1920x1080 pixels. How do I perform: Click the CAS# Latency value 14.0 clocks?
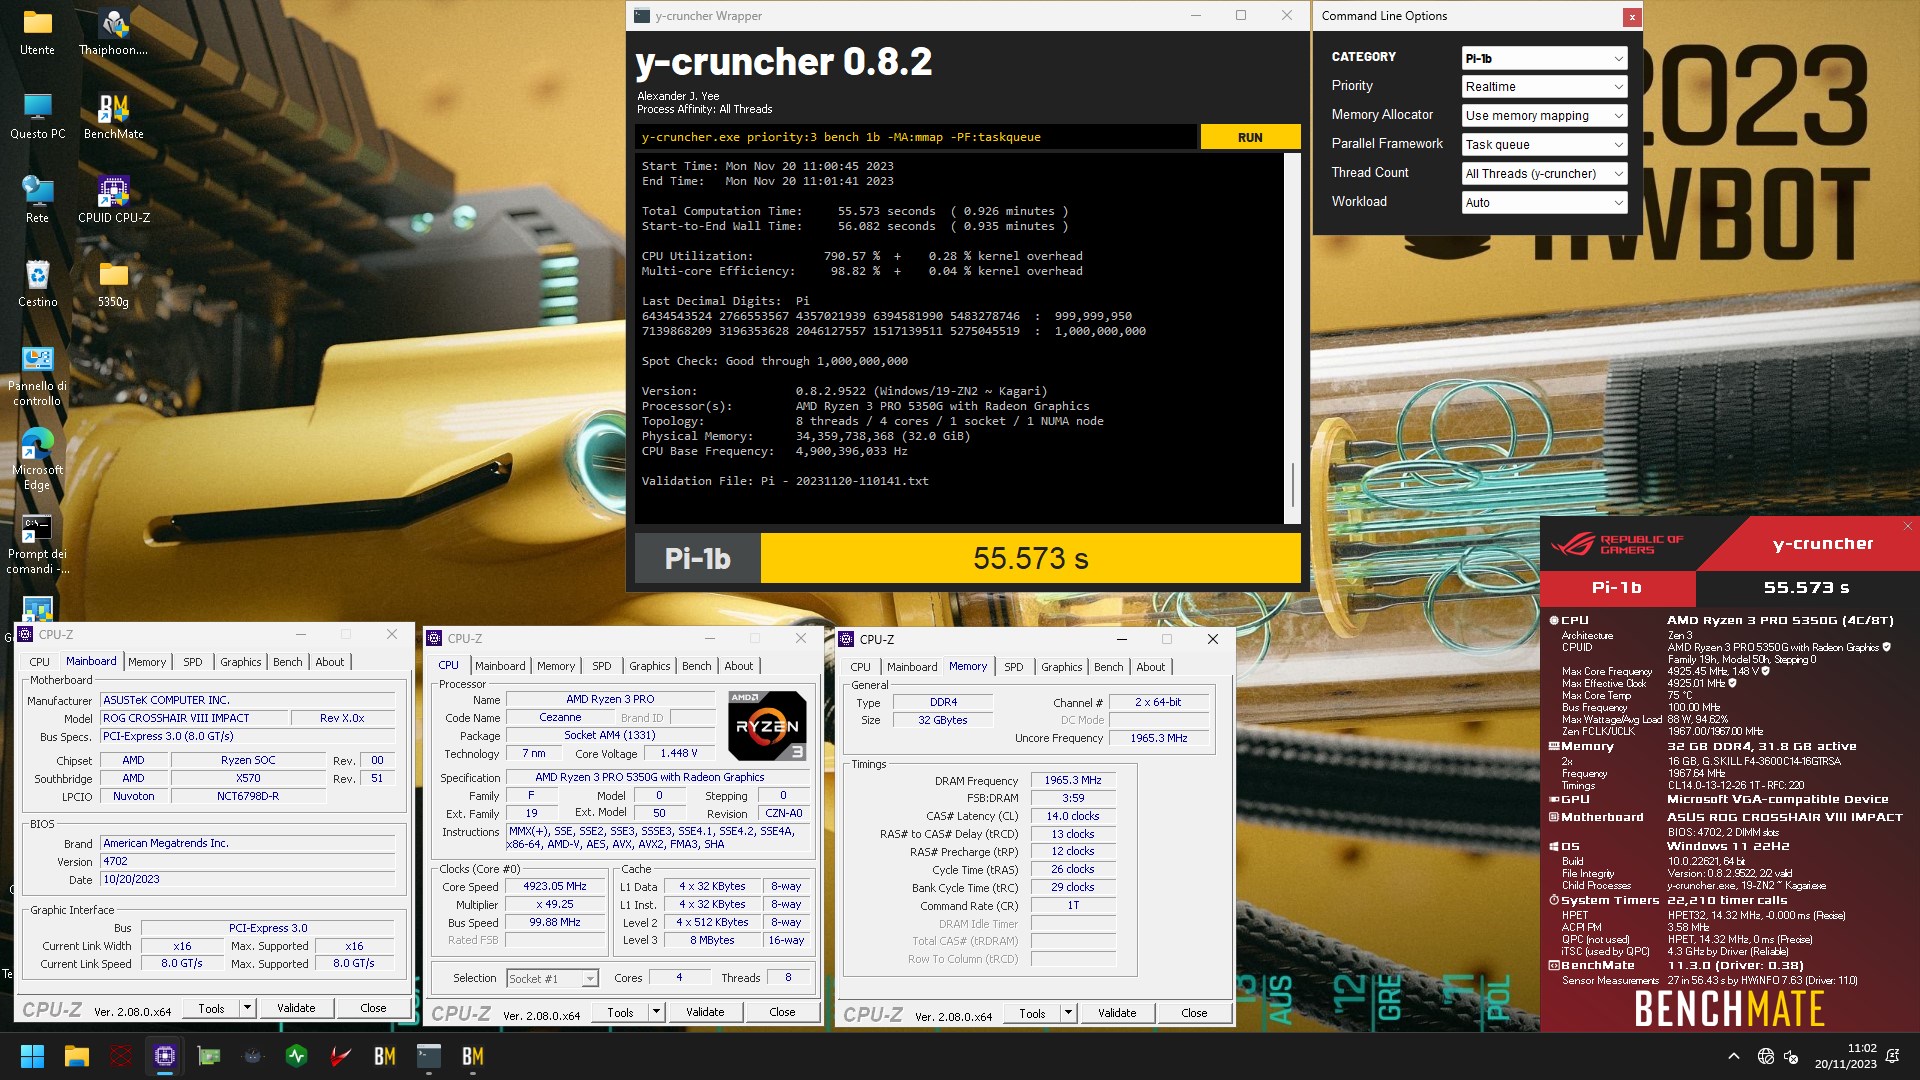coord(1072,816)
